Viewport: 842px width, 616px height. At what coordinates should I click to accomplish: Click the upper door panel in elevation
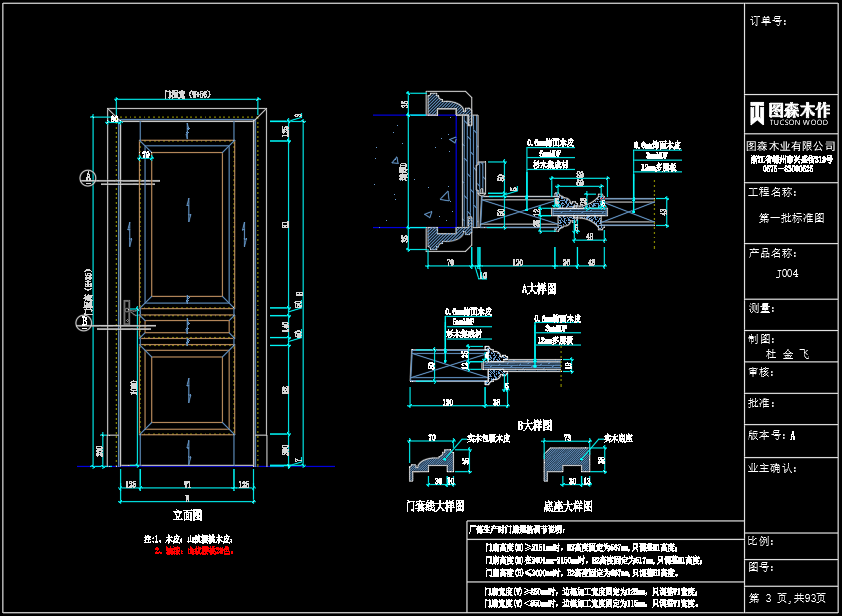click(189, 222)
